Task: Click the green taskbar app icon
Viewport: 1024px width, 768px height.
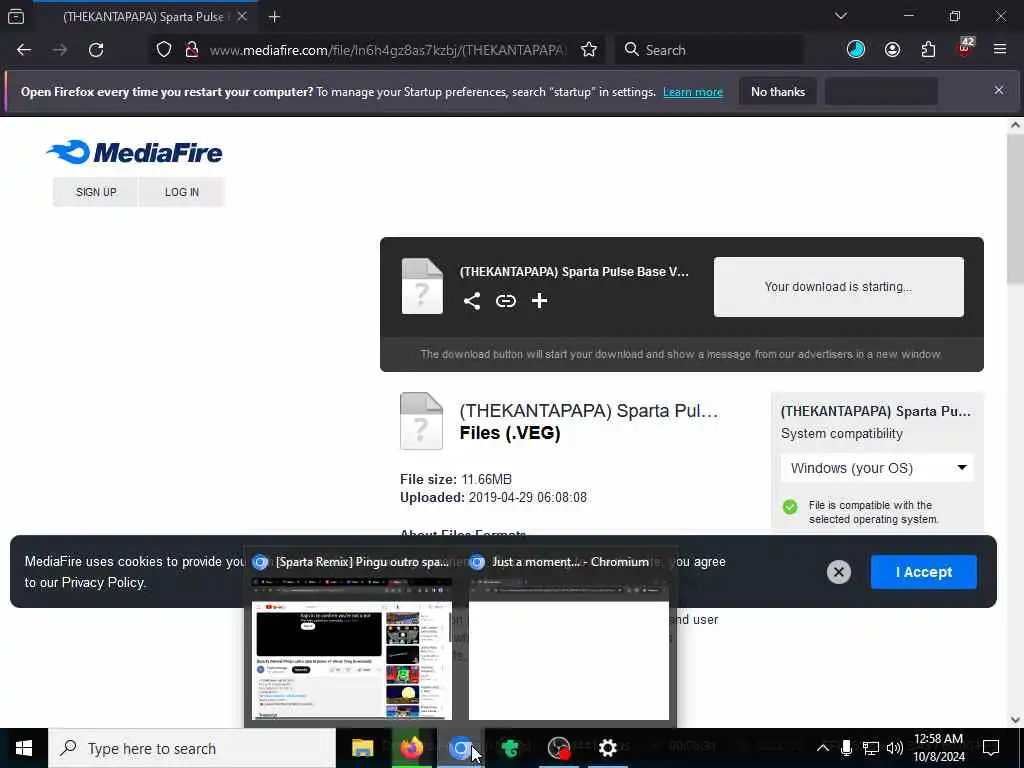Action: 509,748
